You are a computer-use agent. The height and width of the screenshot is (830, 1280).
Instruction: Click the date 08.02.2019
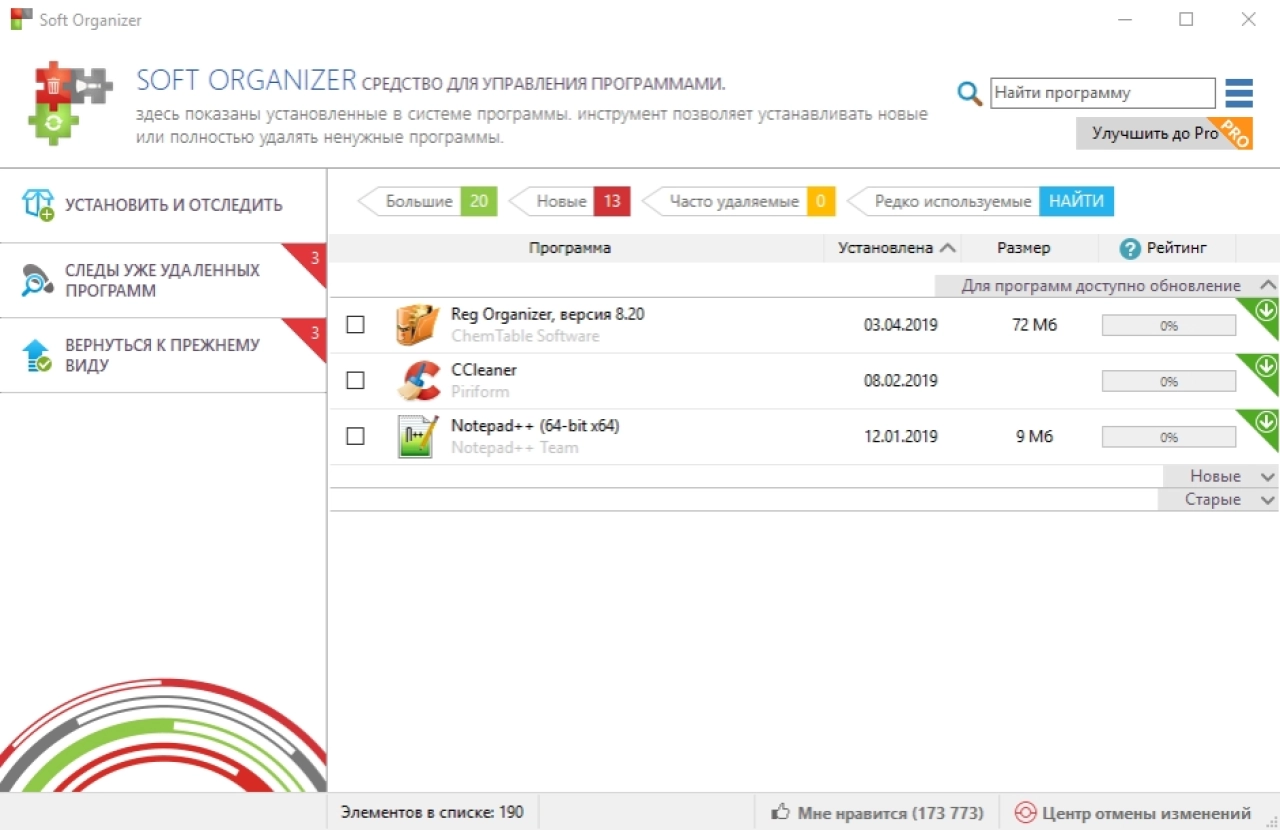tap(901, 381)
